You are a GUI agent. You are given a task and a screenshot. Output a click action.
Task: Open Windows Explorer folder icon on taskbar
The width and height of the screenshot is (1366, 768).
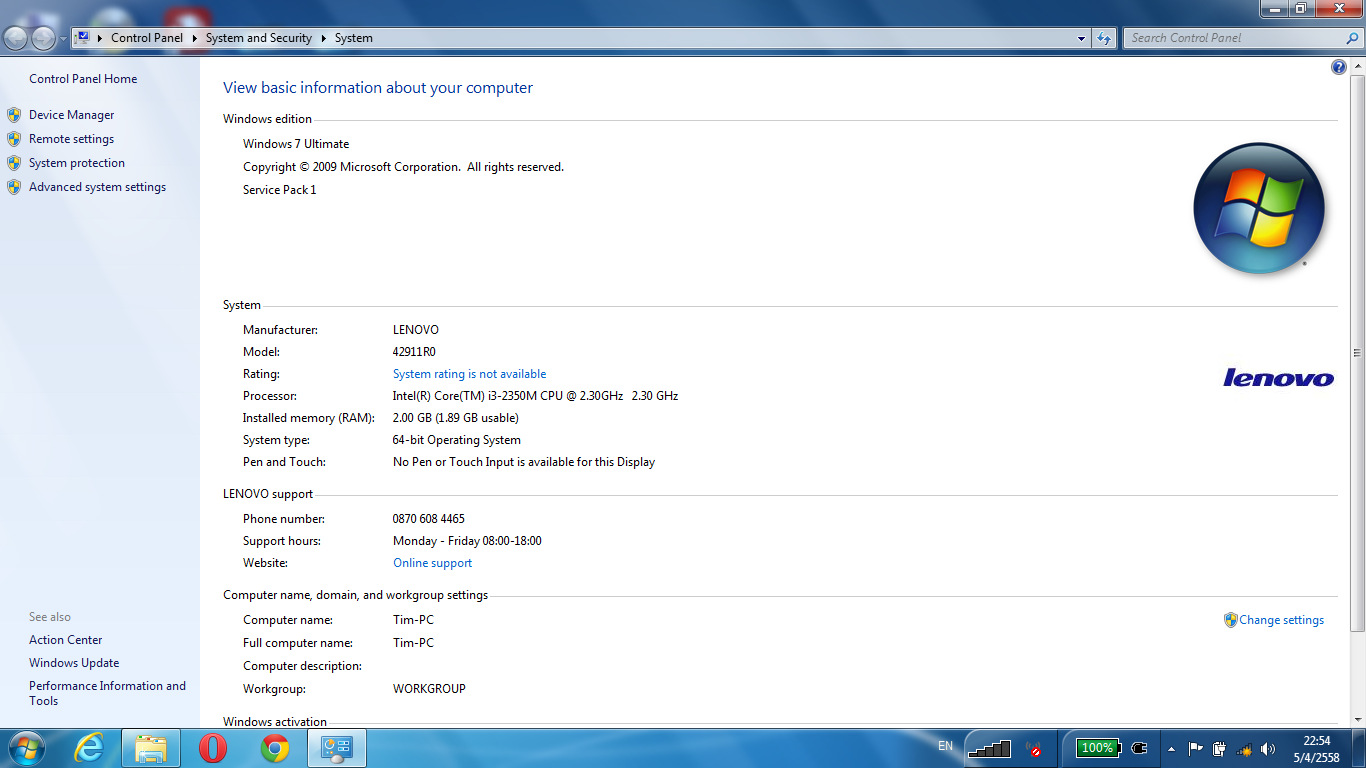click(151, 748)
